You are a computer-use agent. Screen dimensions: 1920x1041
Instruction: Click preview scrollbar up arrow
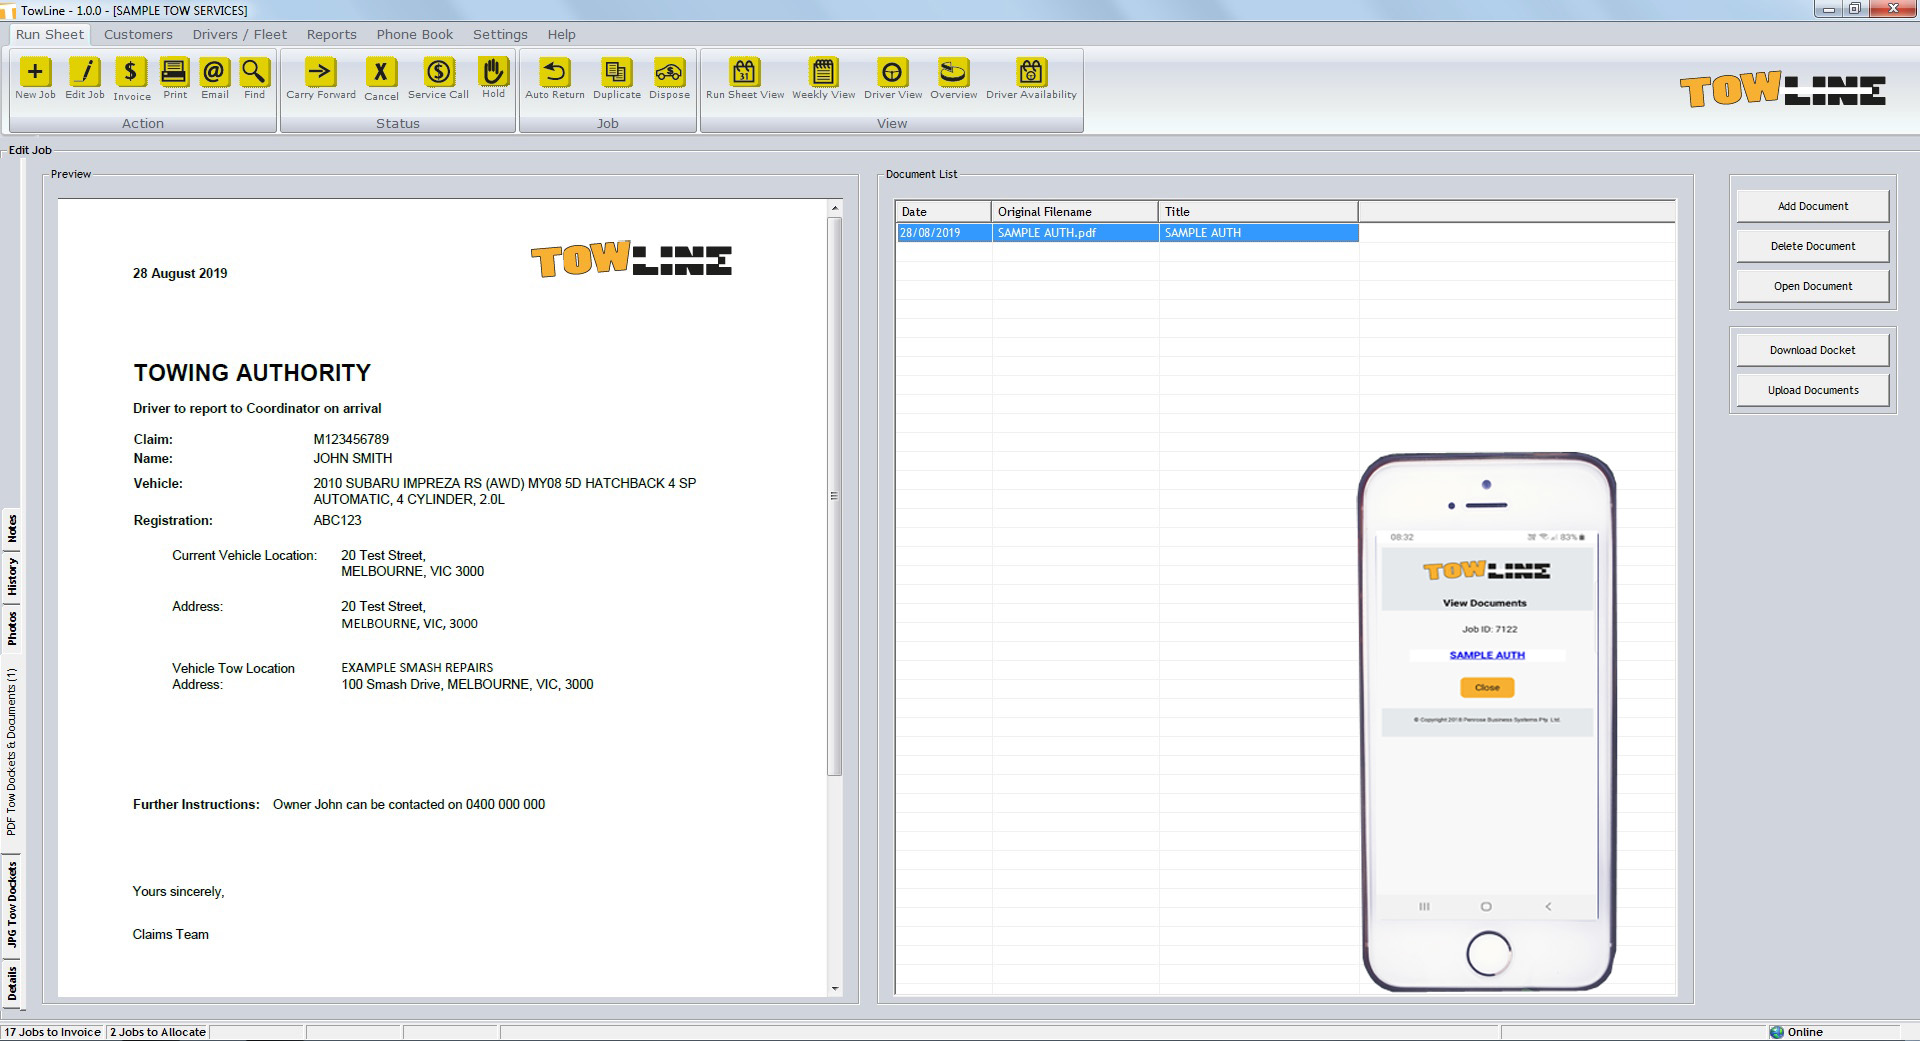pyautogui.click(x=835, y=209)
